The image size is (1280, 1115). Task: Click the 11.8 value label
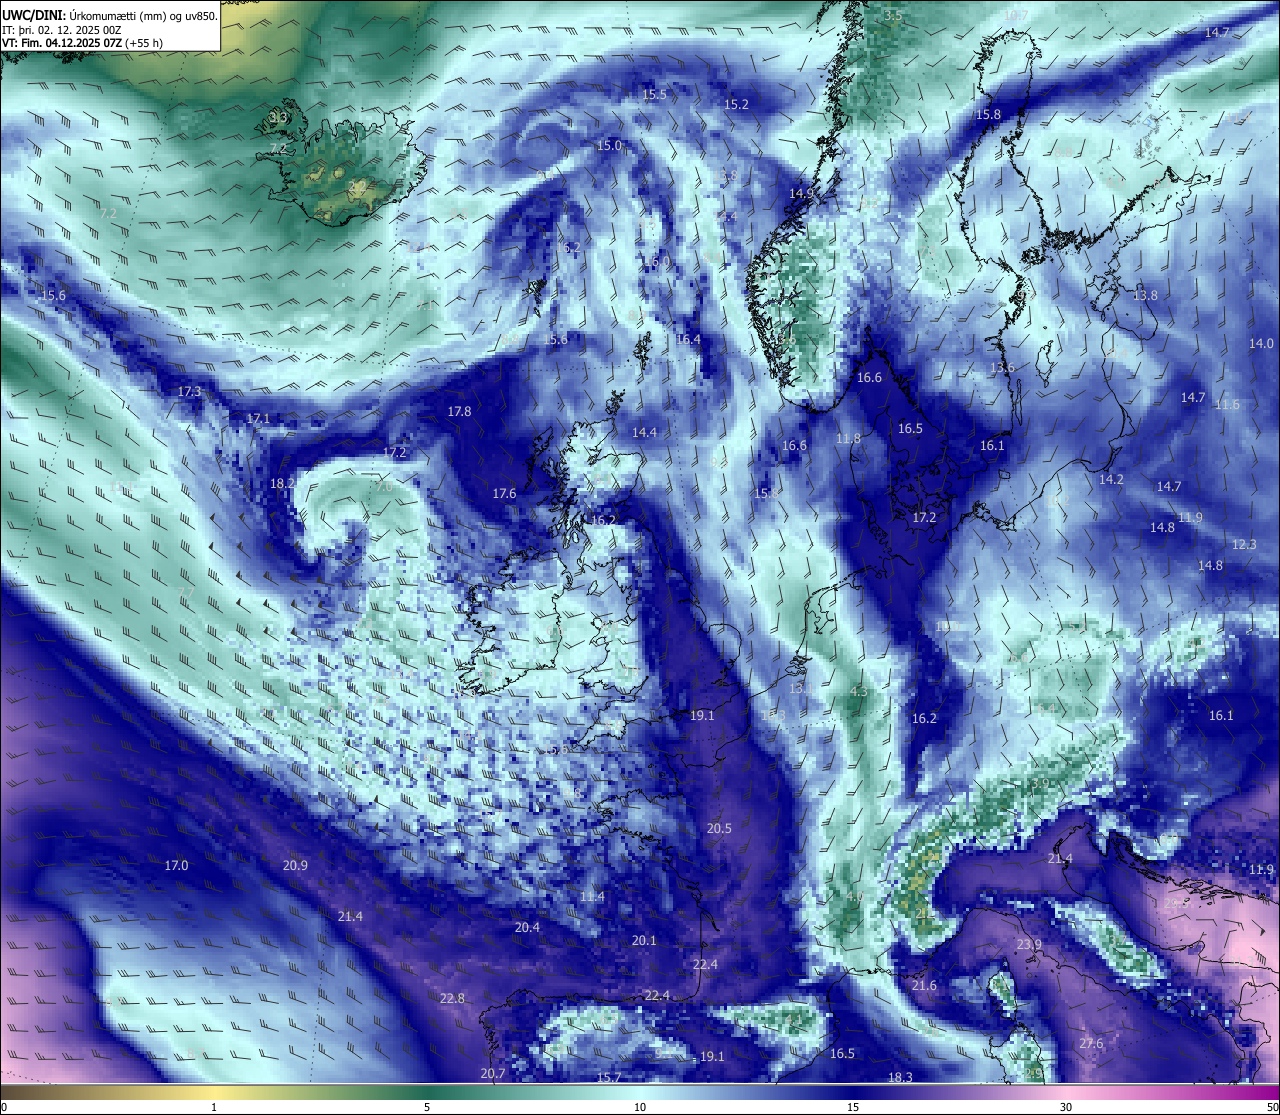point(848,438)
